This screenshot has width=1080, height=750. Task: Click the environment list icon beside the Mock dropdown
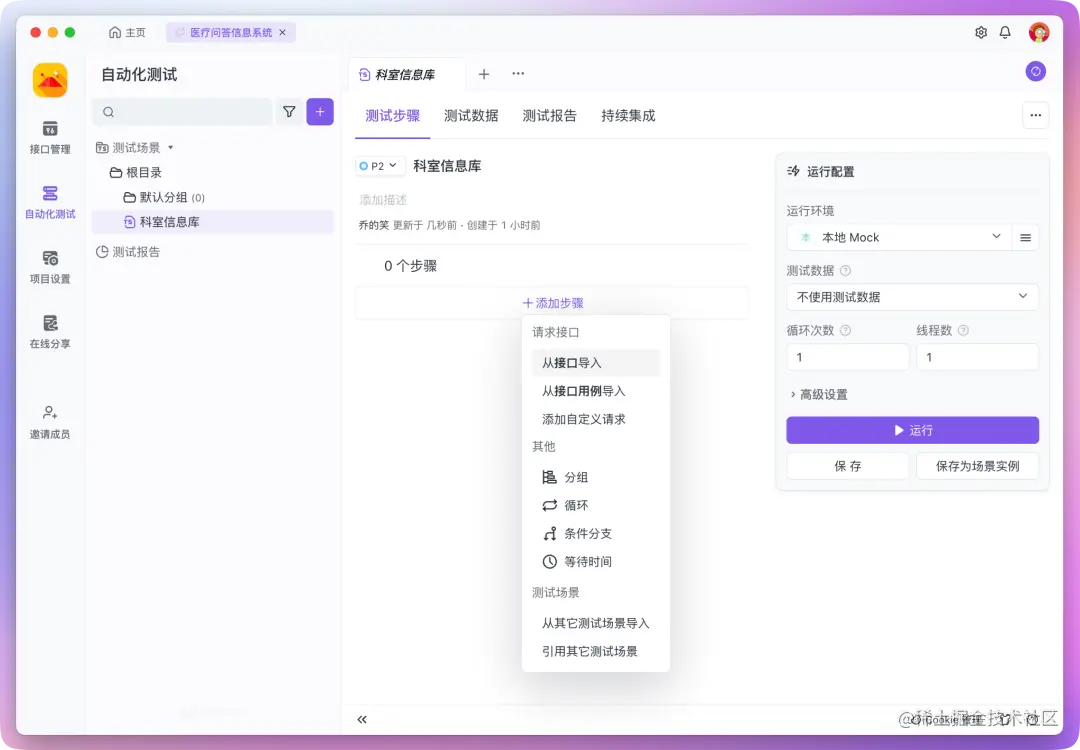[x=1025, y=237]
